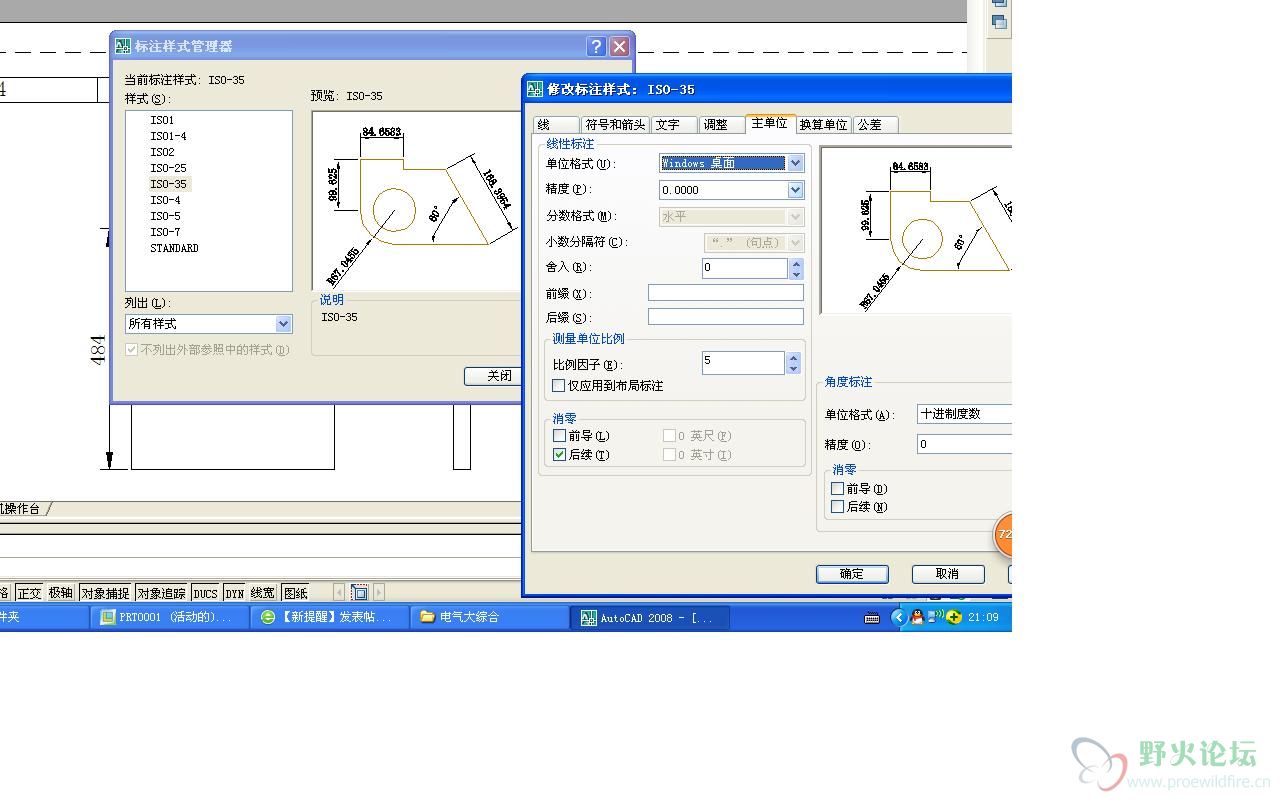
Task: Click the AutoCAD icon in 修改标注样式 title bar
Action: click(535, 89)
